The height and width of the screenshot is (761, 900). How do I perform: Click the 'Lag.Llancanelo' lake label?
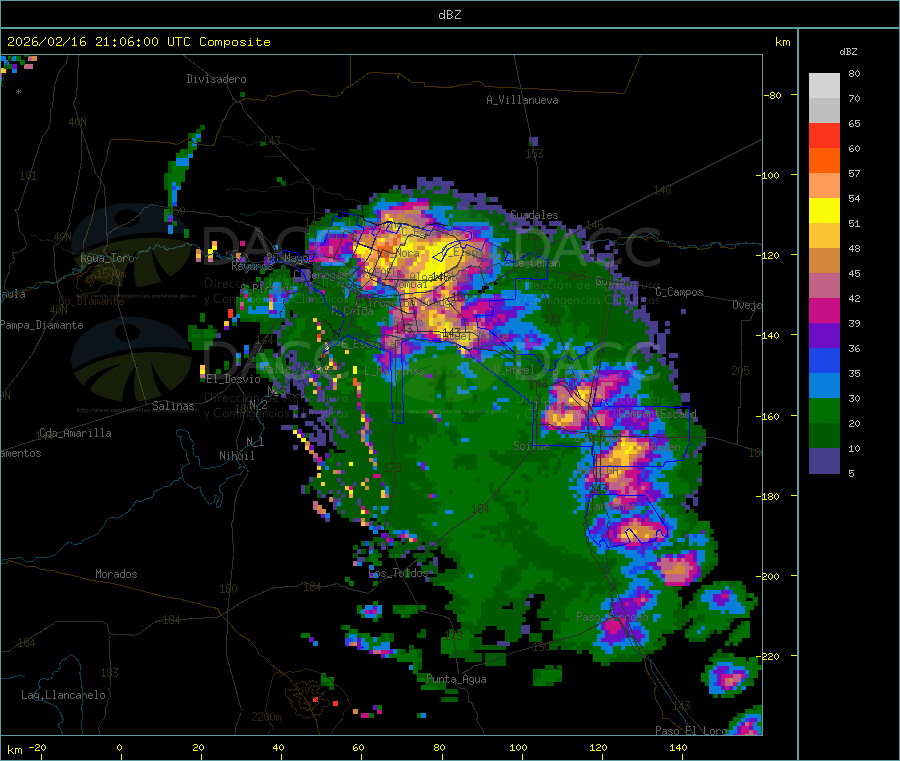pyautogui.click(x=63, y=695)
